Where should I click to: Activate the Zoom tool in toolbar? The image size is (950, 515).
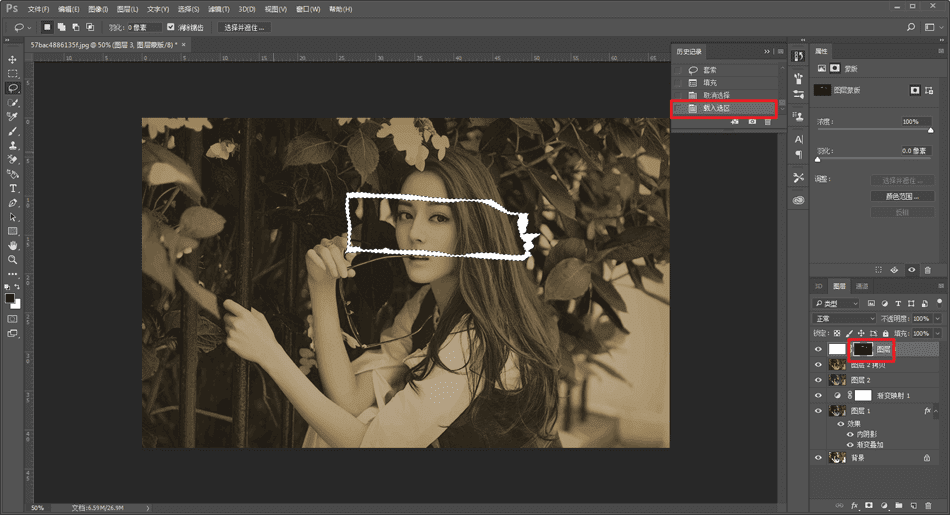[13, 259]
